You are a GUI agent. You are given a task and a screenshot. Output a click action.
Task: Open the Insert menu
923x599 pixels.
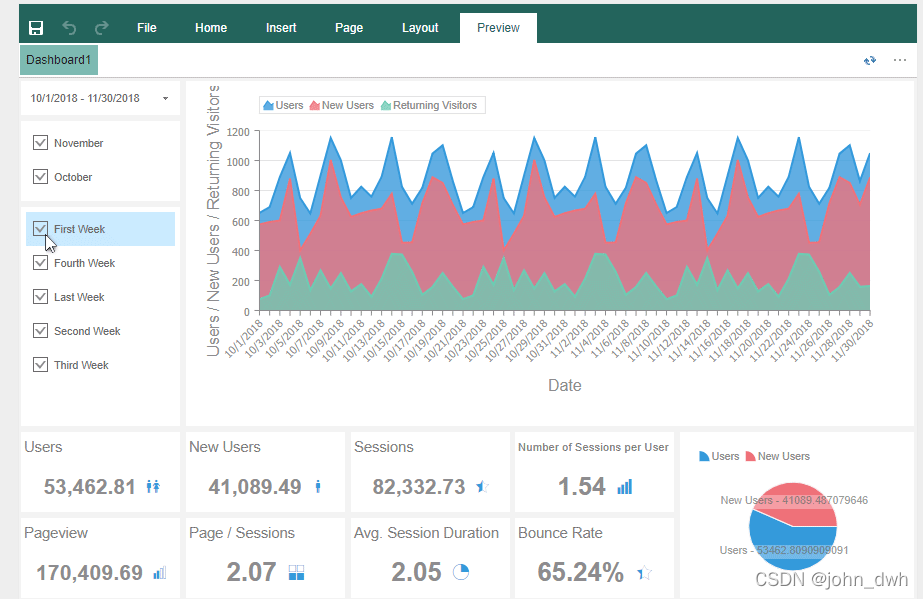tap(280, 27)
